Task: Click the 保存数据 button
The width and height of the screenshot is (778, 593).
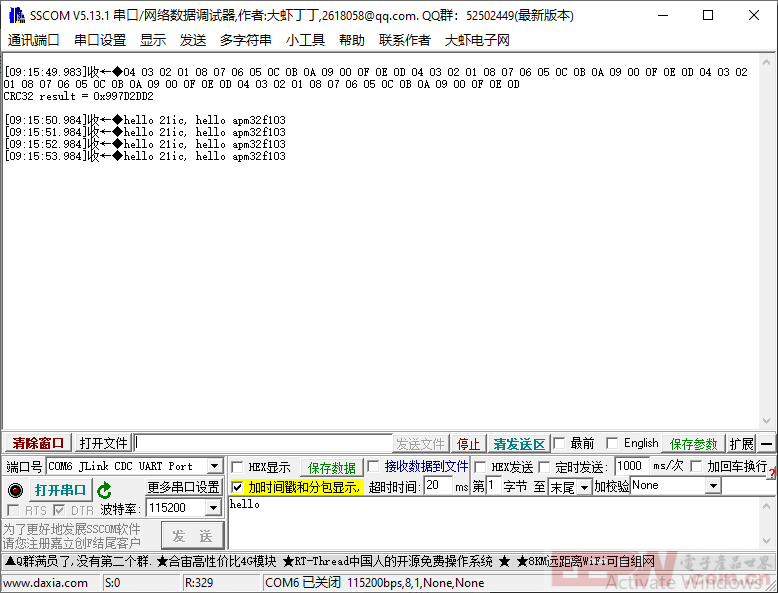Action: coord(331,467)
